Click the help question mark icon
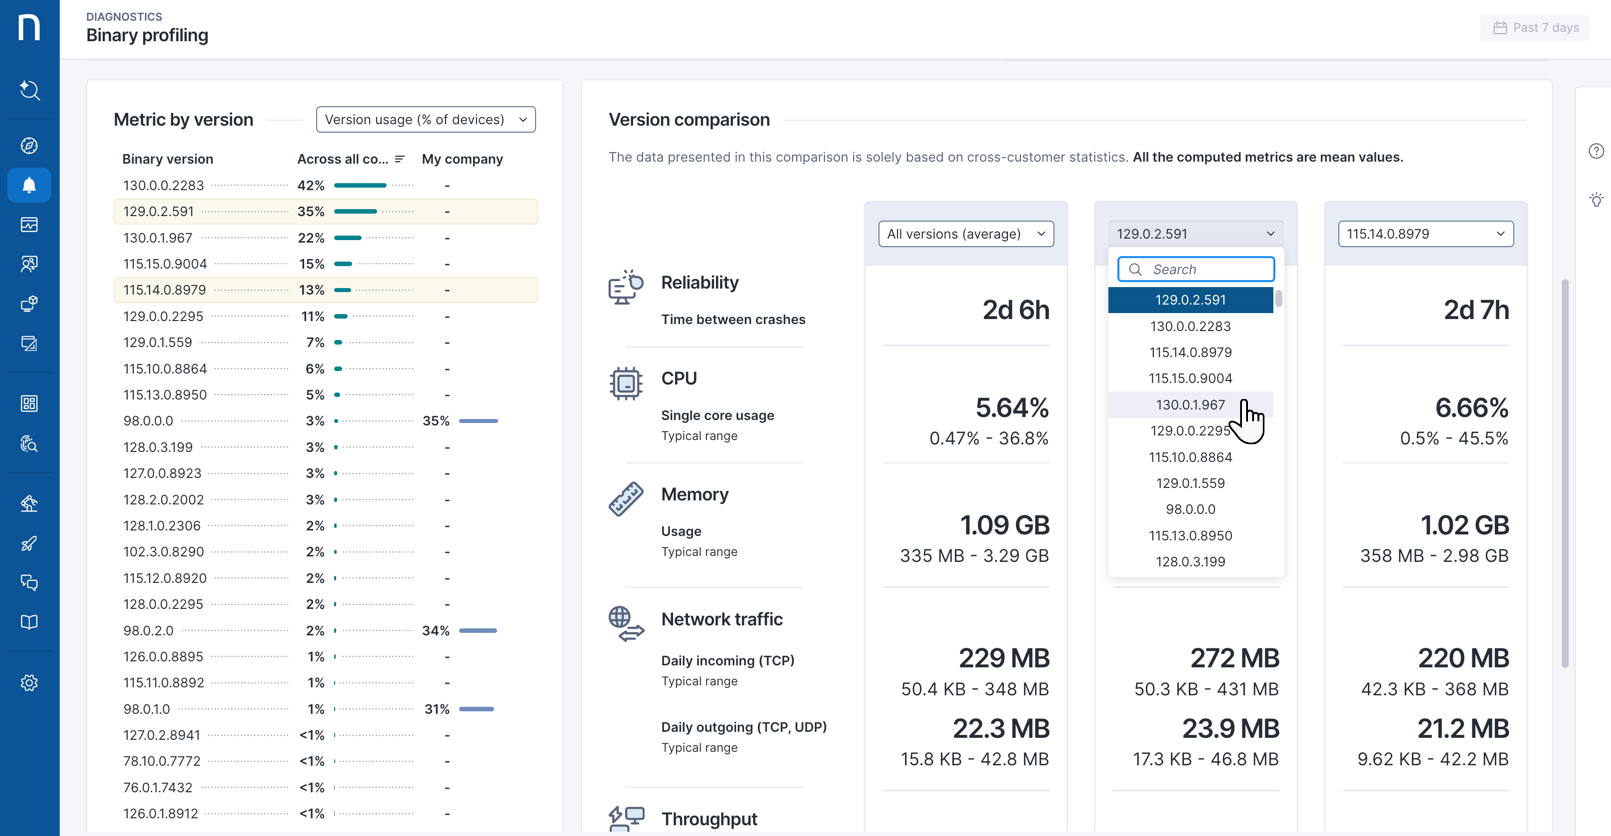This screenshot has height=836, width=1611. (x=1596, y=151)
